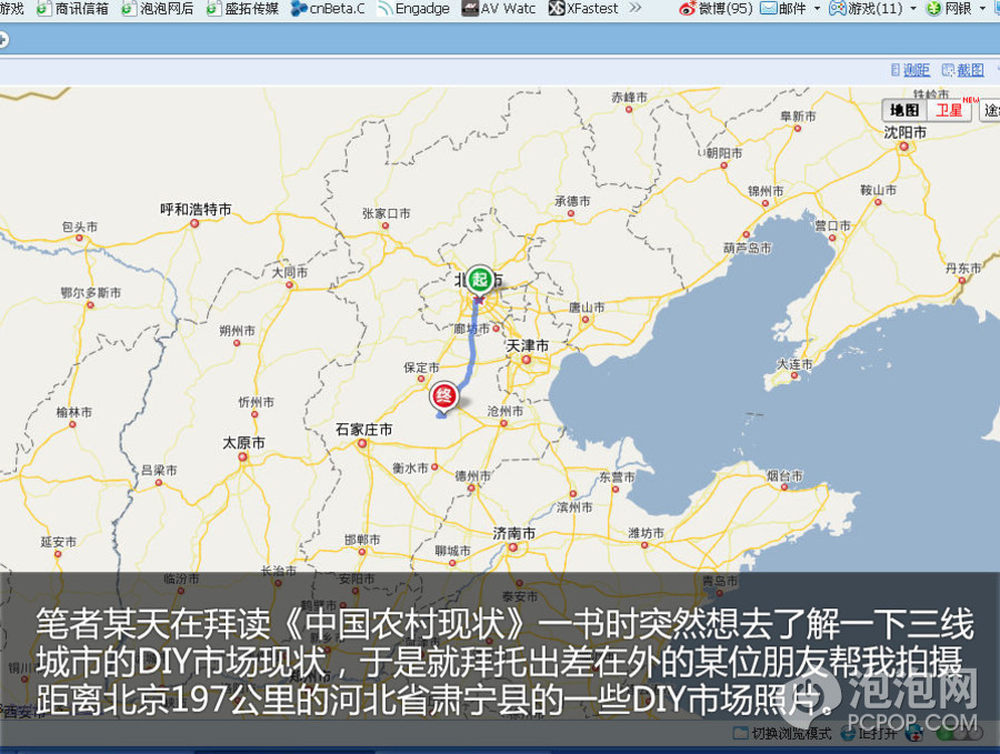This screenshot has height=754, width=1000.
Task: Open the Engadget bookmark
Action: click(x=413, y=9)
